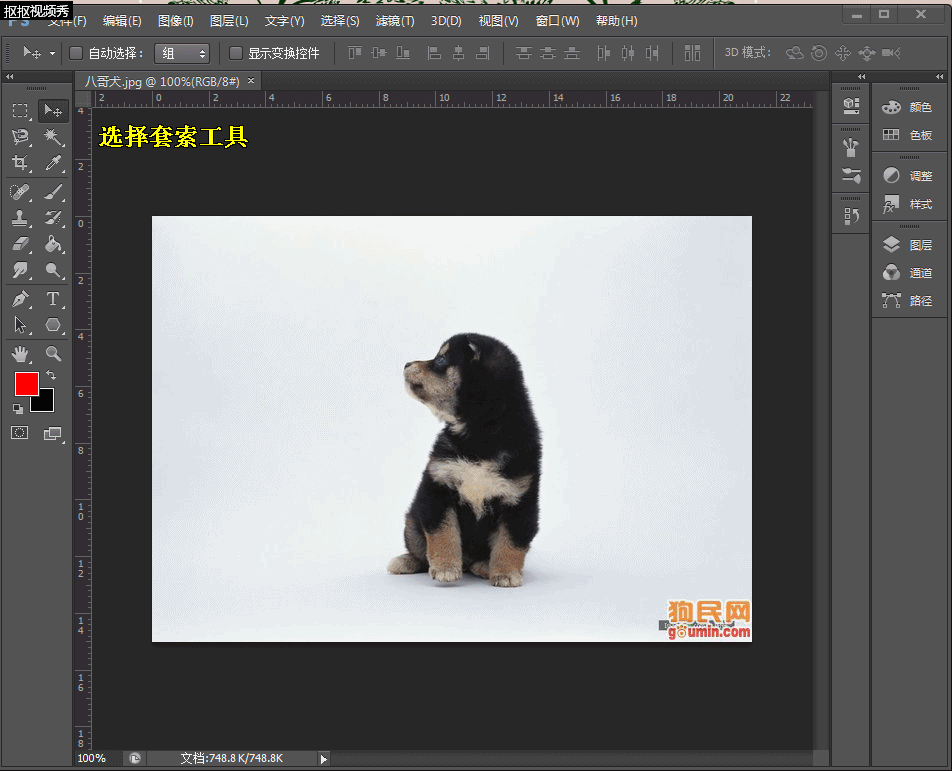The image size is (952, 771).
Task: Open the 组 auto-select dropdown
Action: coord(182,53)
